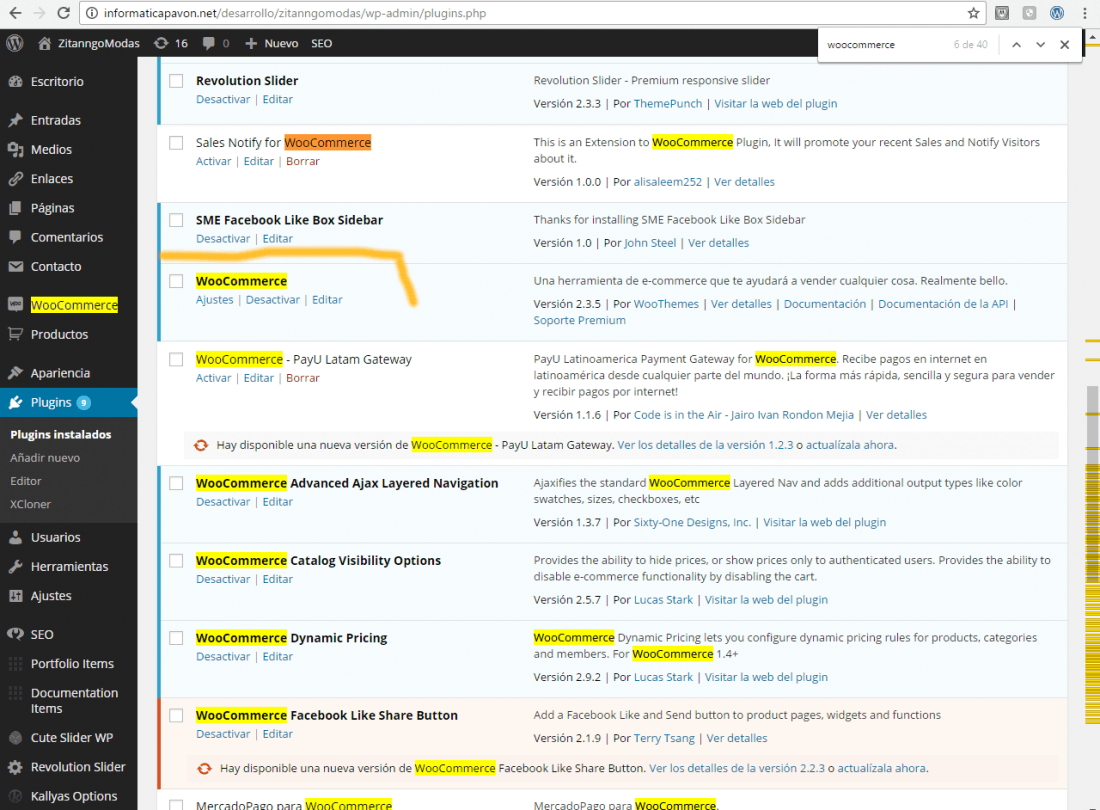The height and width of the screenshot is (810, 1100).
Task: Click the Comentarios speech bubble icon
Action: click(15, 237)
